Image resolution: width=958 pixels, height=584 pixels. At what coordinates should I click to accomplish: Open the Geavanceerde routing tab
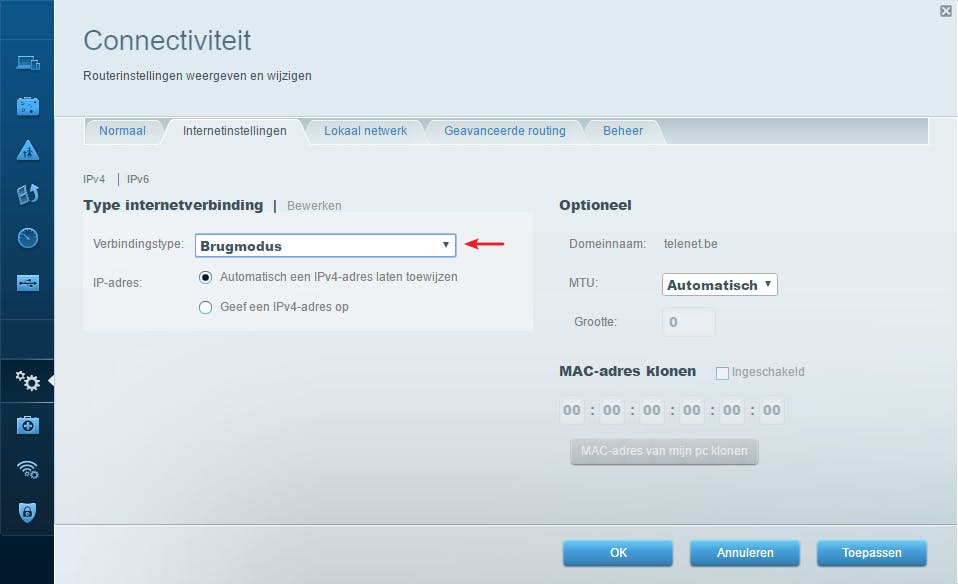pyautogui.click(x=504, y=130)
